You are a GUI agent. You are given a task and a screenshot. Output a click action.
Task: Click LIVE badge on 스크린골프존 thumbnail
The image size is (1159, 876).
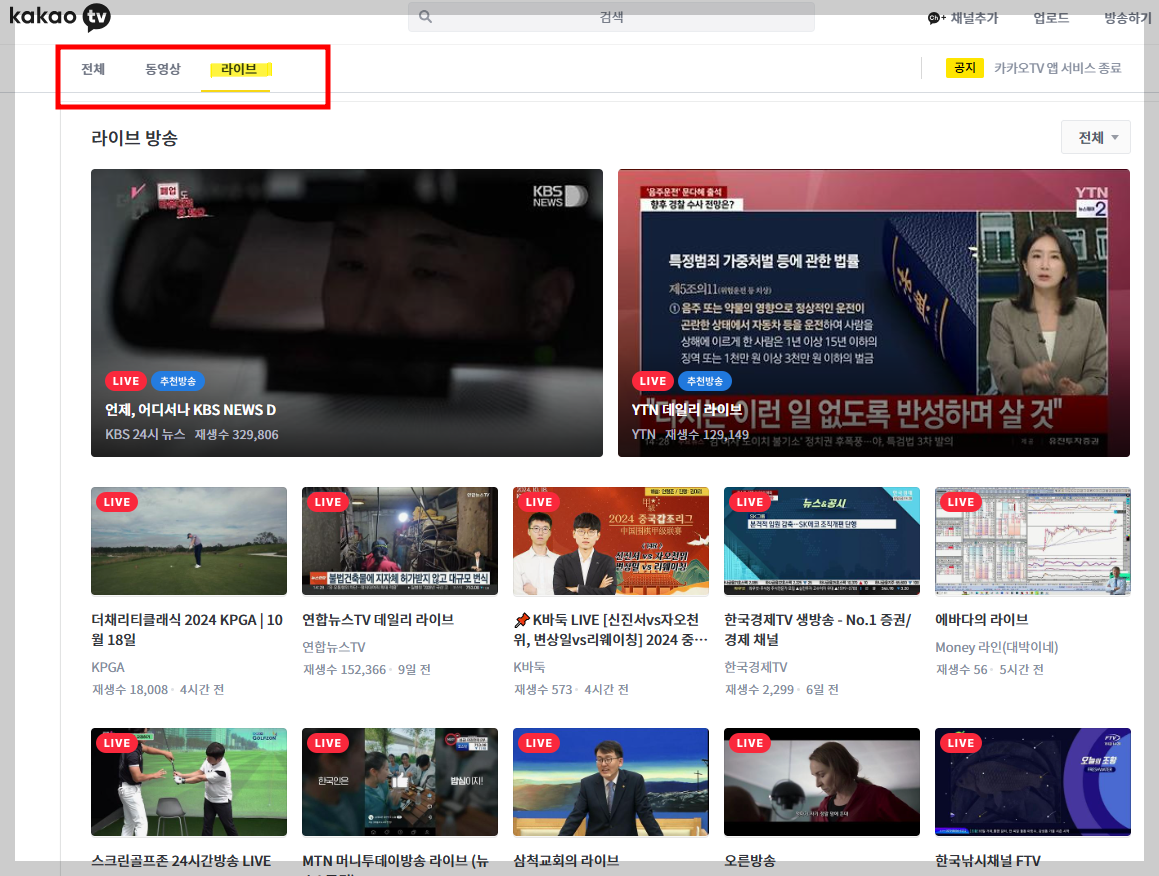click(117, 743)
